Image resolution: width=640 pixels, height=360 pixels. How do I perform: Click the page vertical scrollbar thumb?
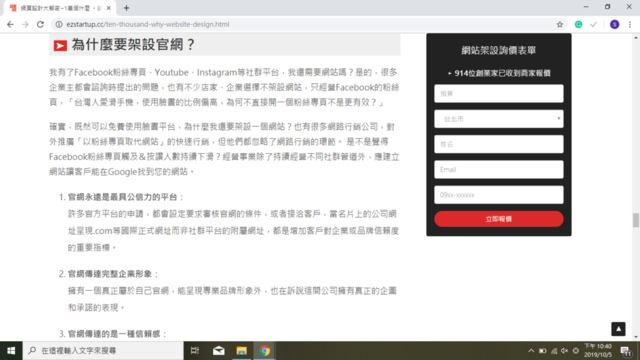[x=636, y=220]
